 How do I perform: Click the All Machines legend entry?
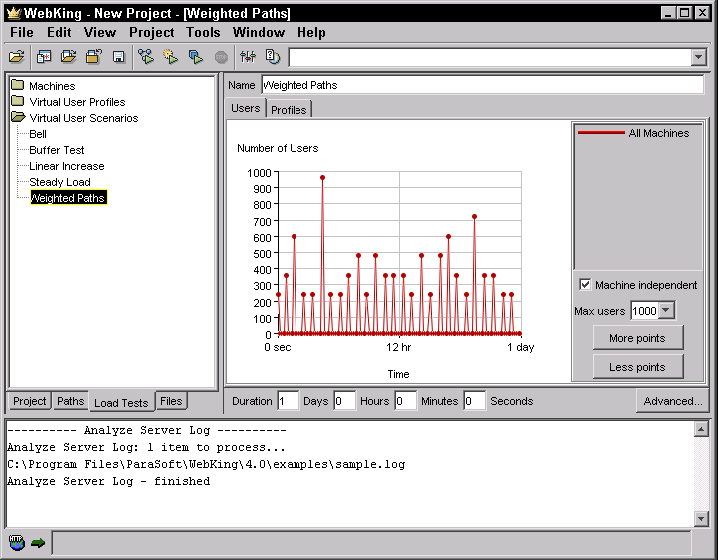pos(634,133)
